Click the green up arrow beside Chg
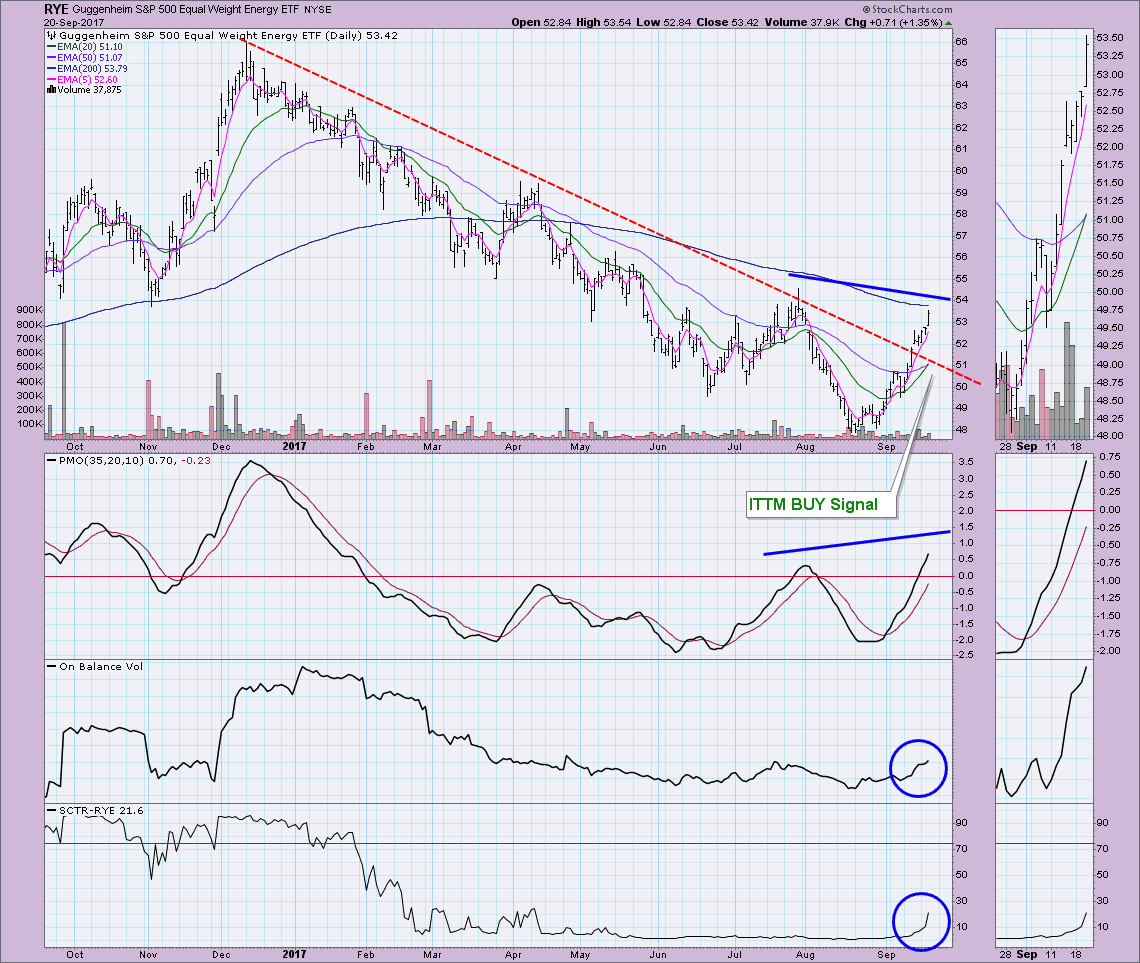This screenshot has height=963, width=1140. pyautogui.click(x=949, y=21)
